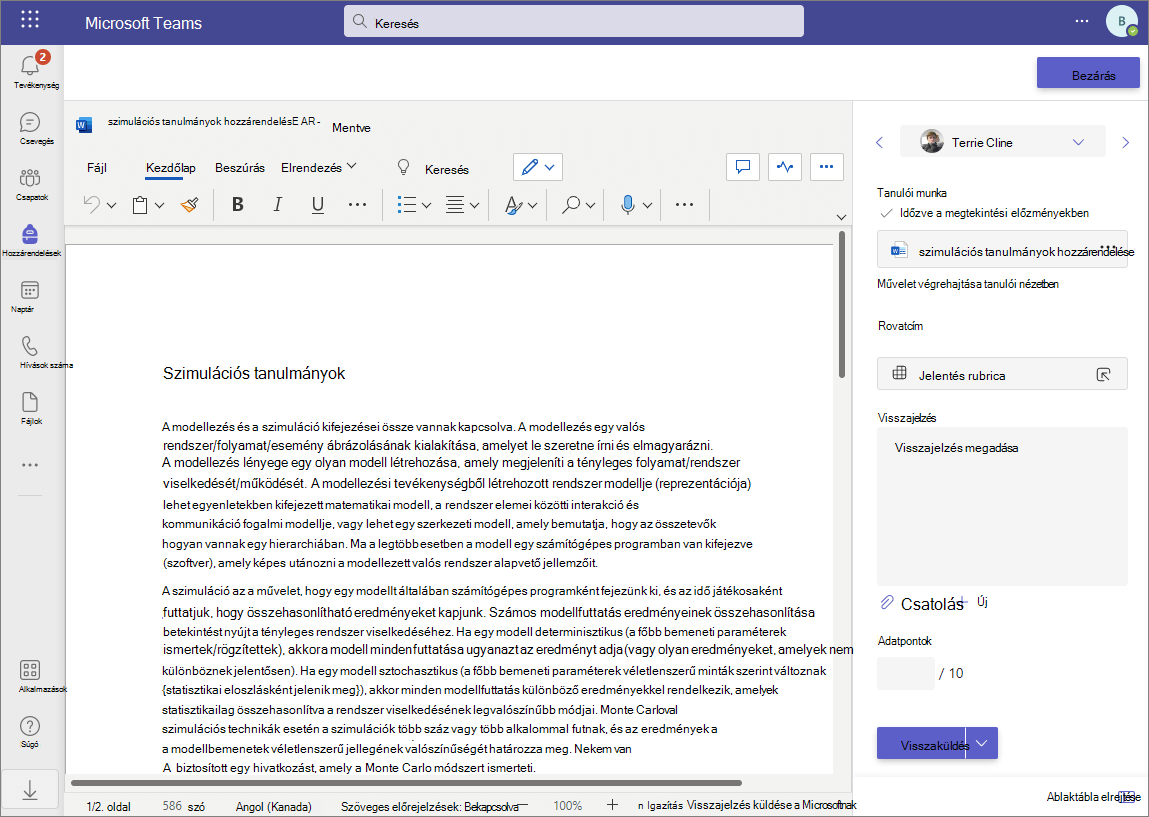Expand the Terrie Cline student dropdown

(1078, 142)
